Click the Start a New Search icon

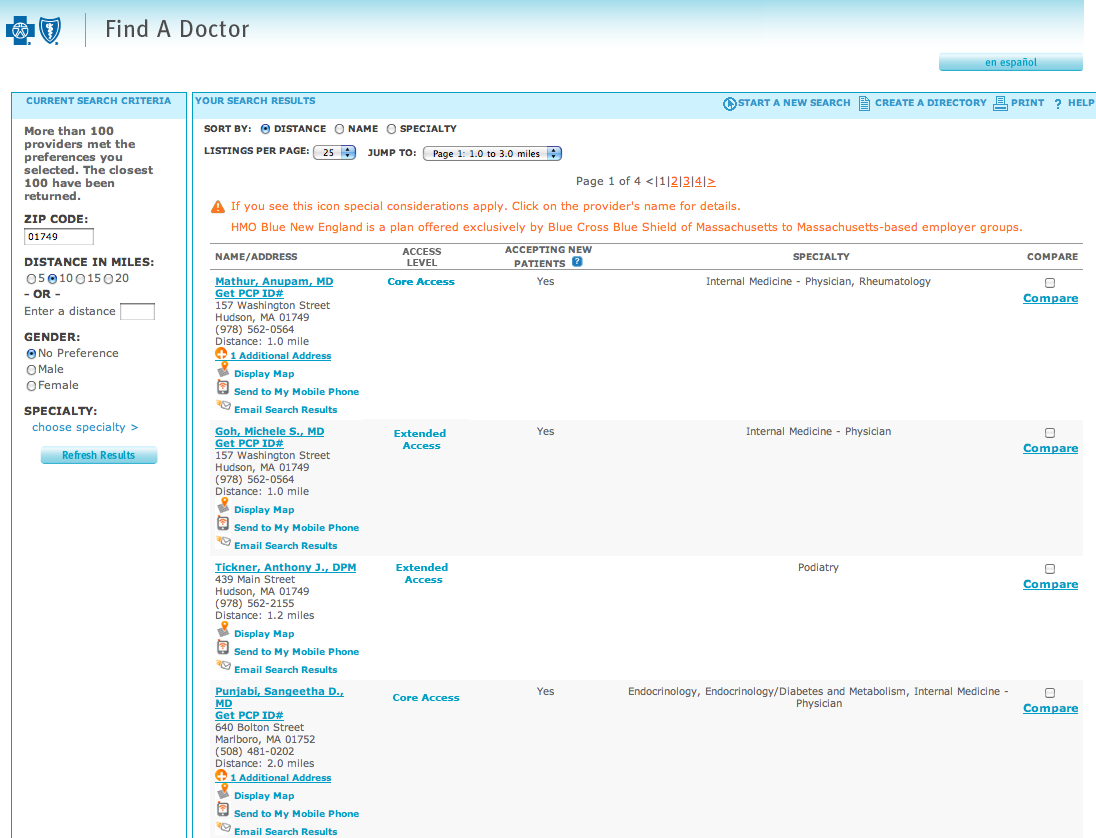730,103
